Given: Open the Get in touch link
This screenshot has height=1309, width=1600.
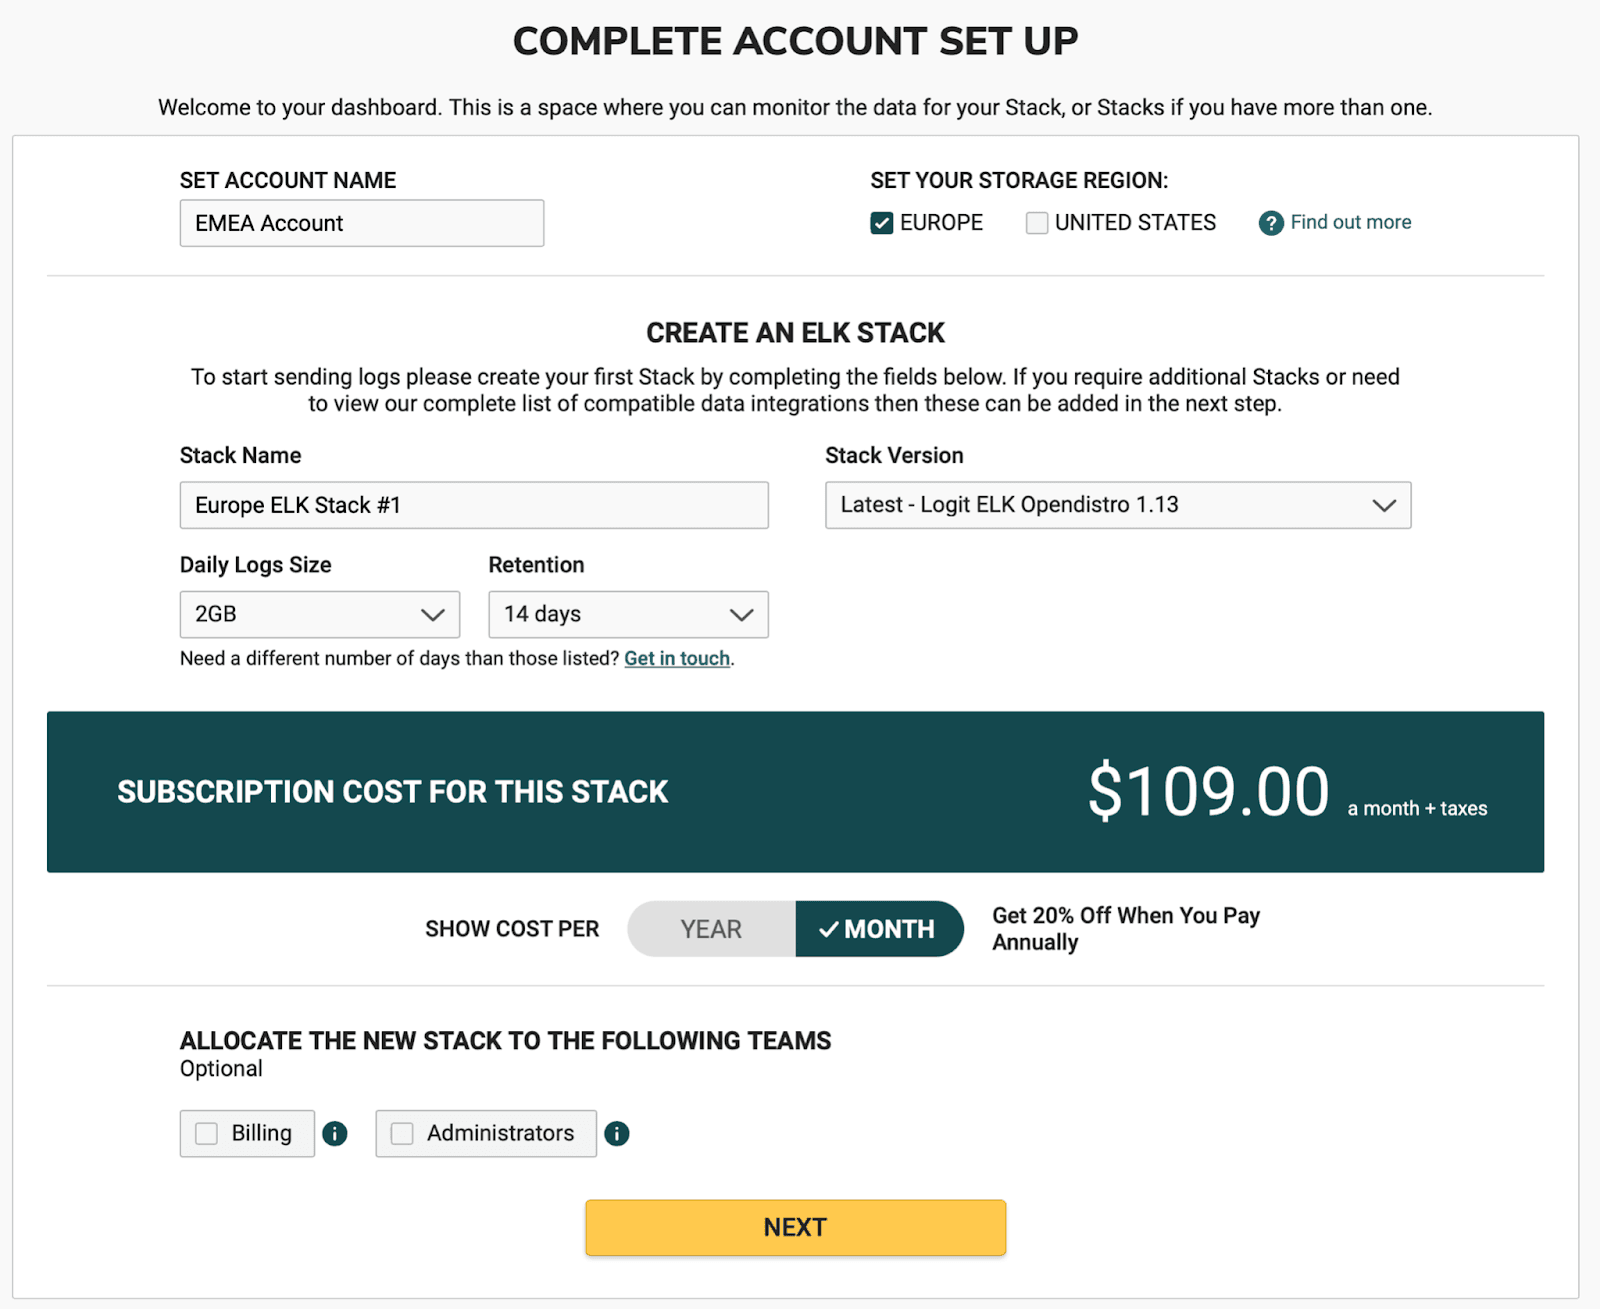Looking at the screenshot, I should (x=676, y=658).
